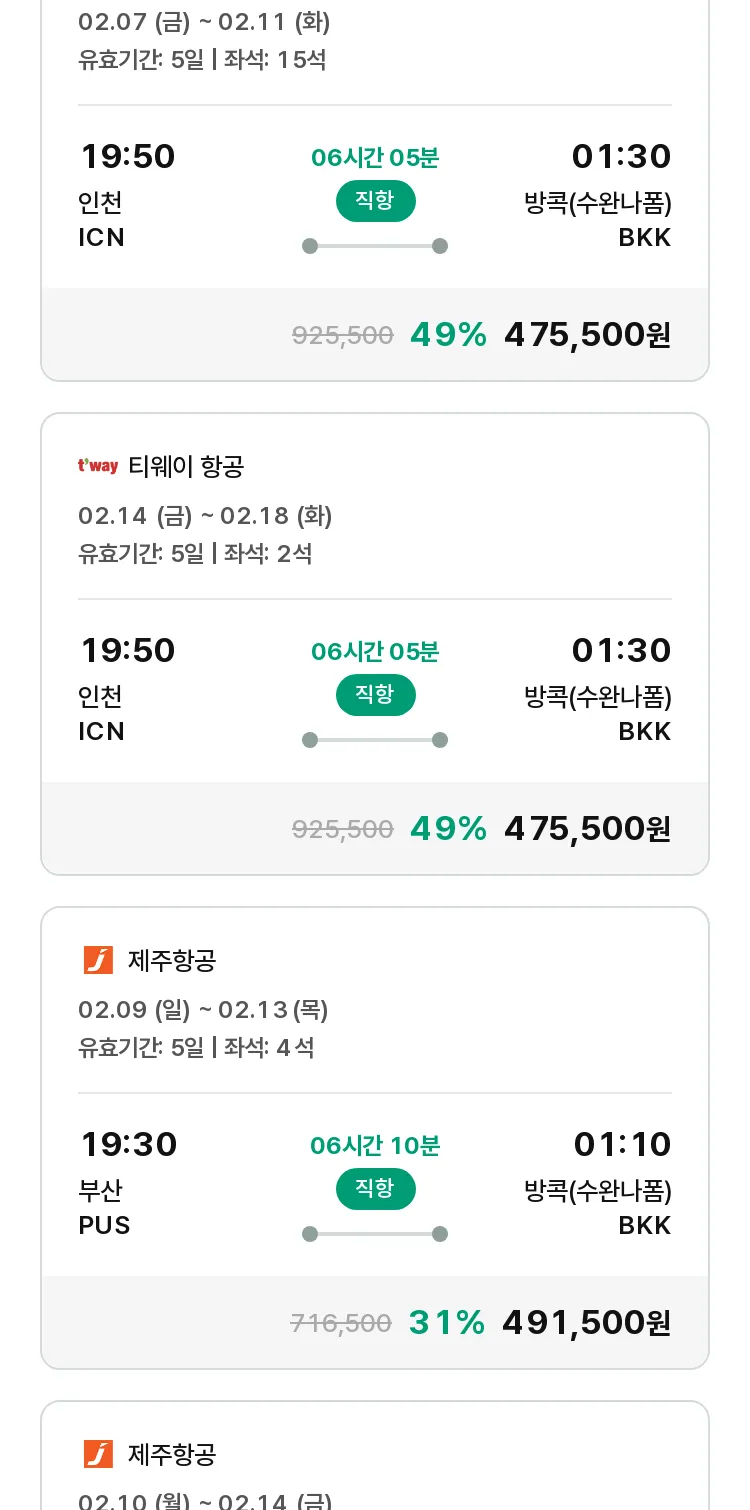Click the Jeju Air logo on the 02.10 flight
The image size is (750, 1510).
(98, 1454)
